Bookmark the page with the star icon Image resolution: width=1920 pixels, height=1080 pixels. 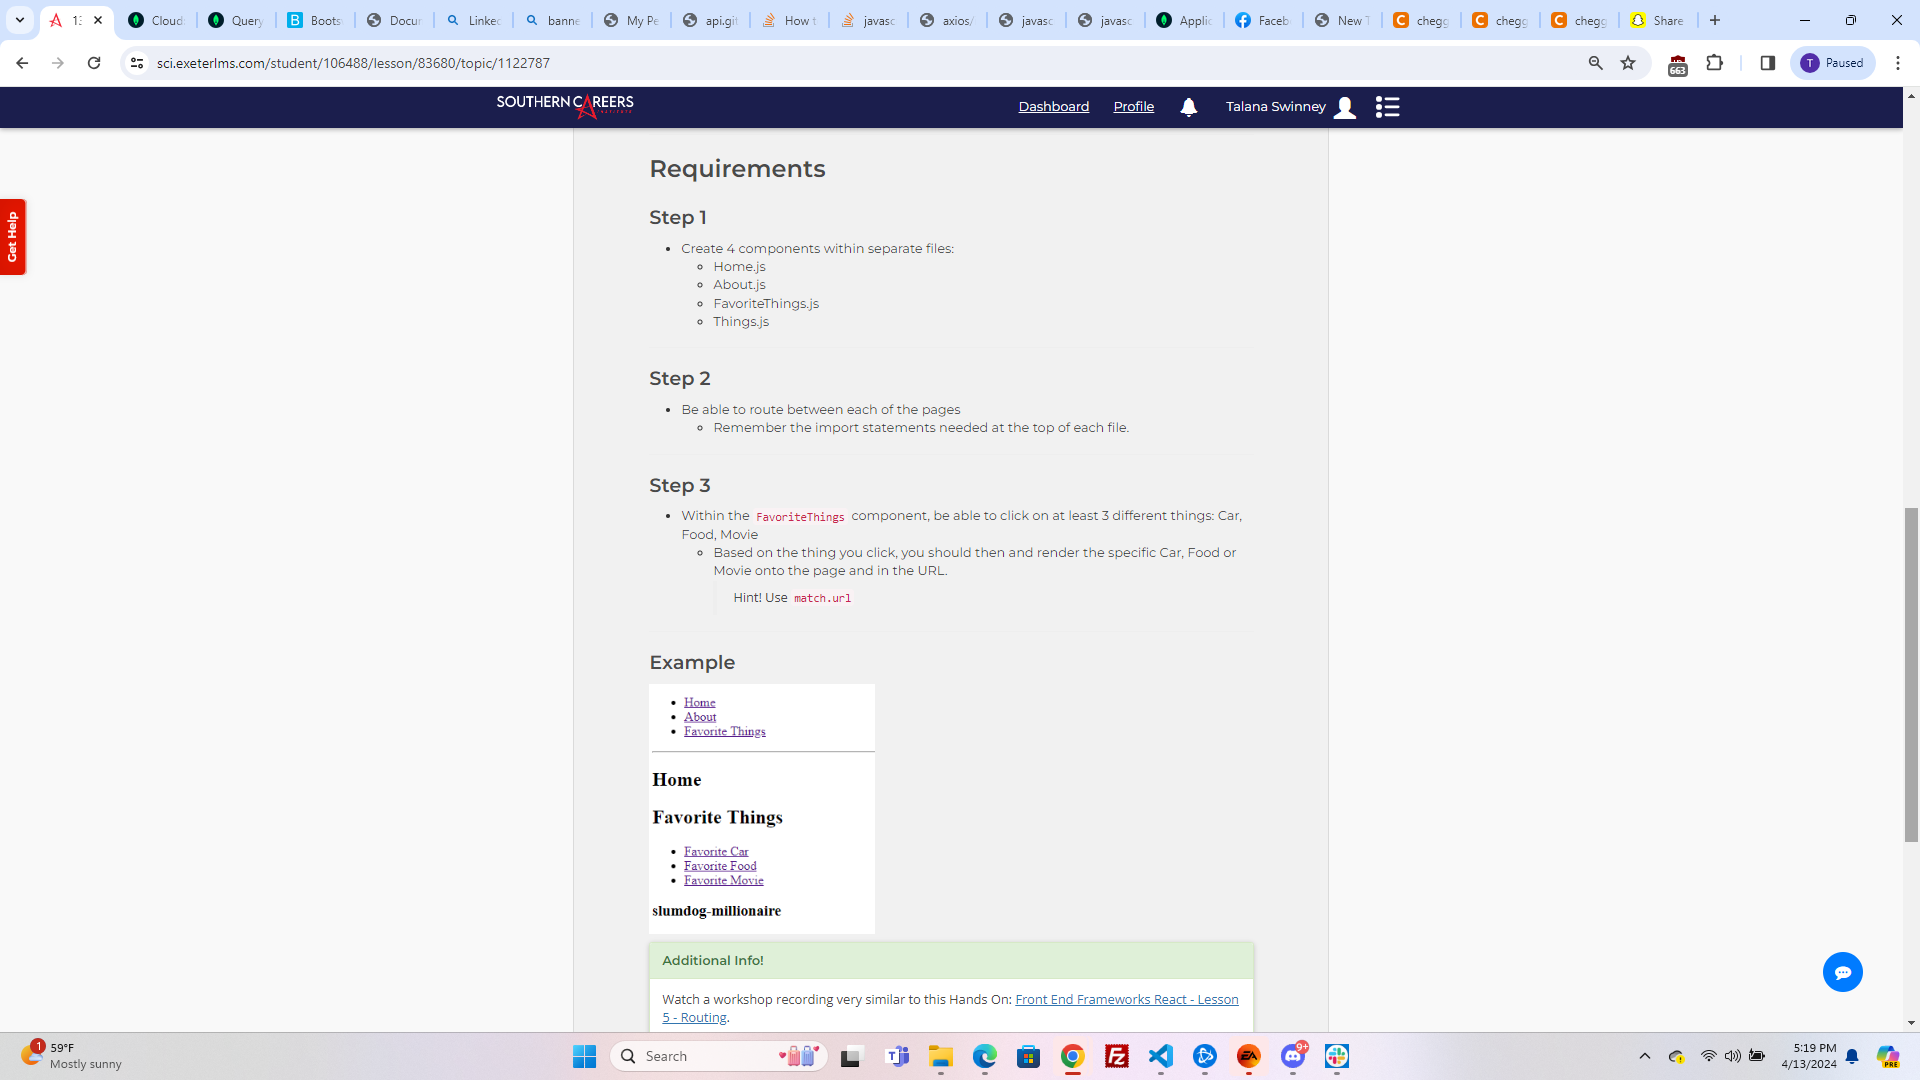(1628, 62)
